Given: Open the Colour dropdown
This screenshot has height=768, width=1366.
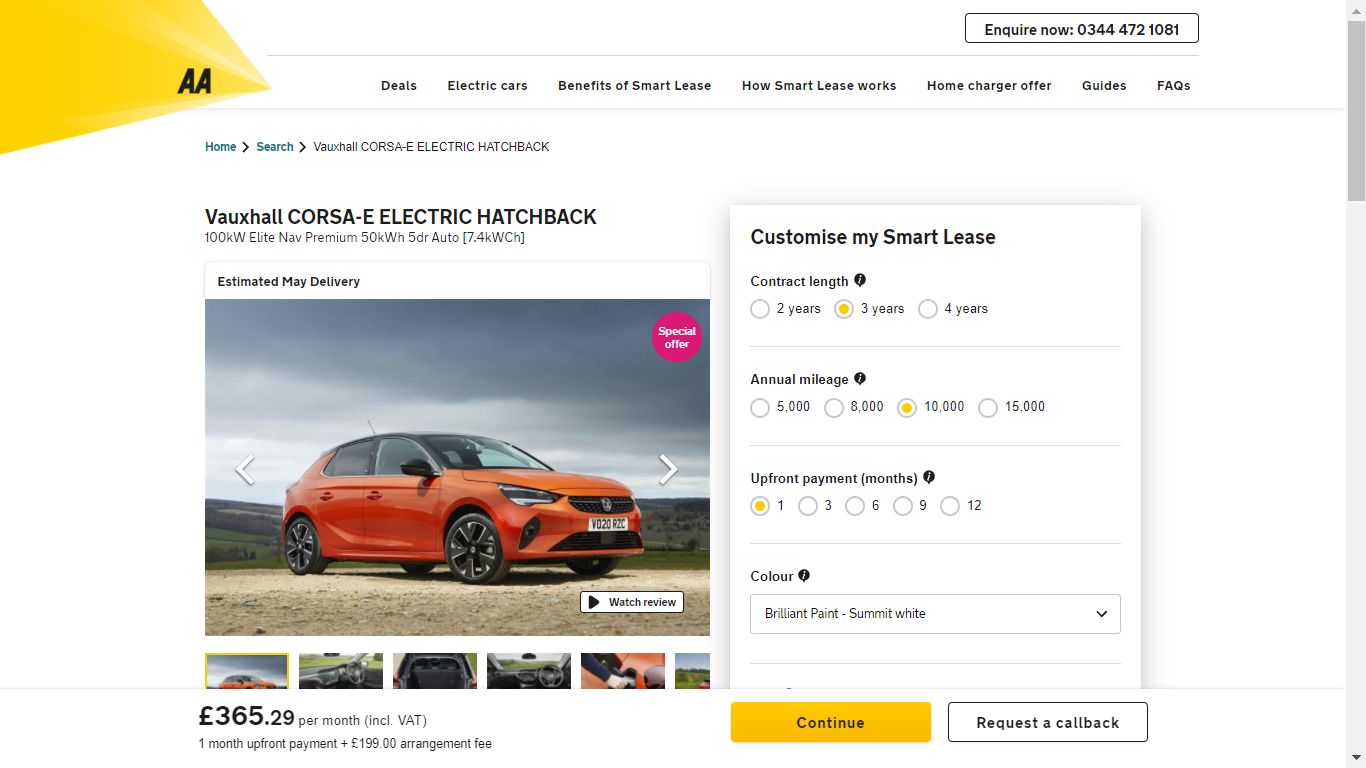Looking at the screenshot, I should pos(935,614).
